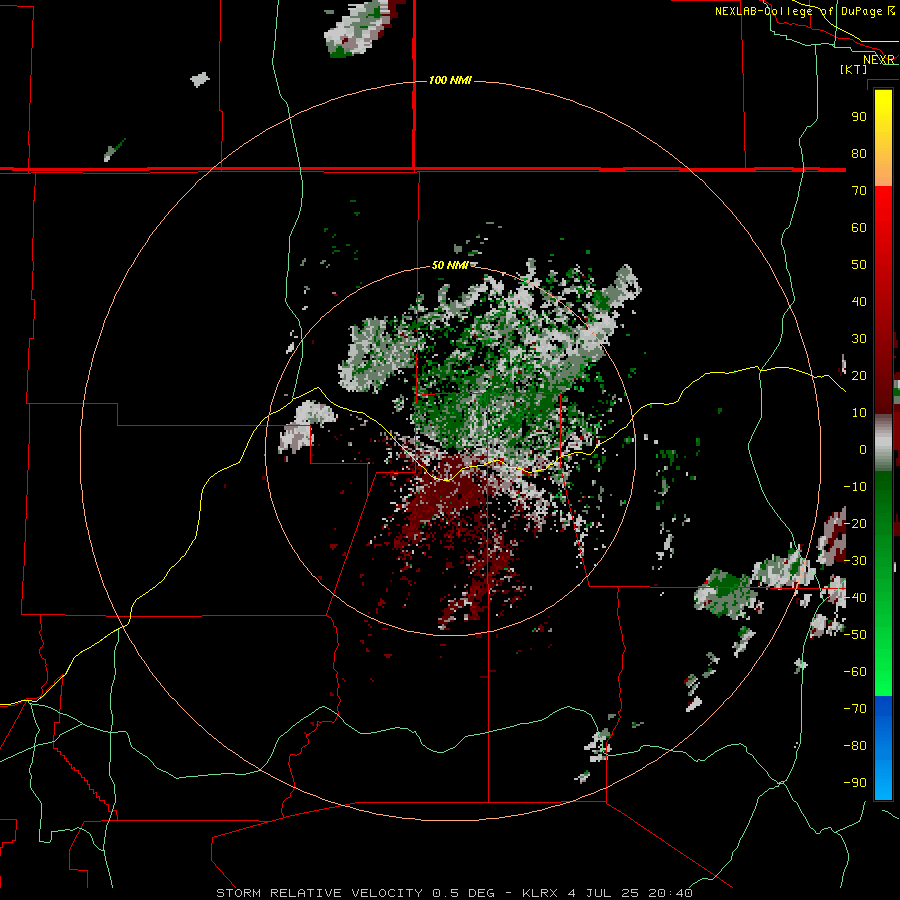The image size is (900, 900).
Task: Select the "-40" scale label
Action: [x=855, y=598]
